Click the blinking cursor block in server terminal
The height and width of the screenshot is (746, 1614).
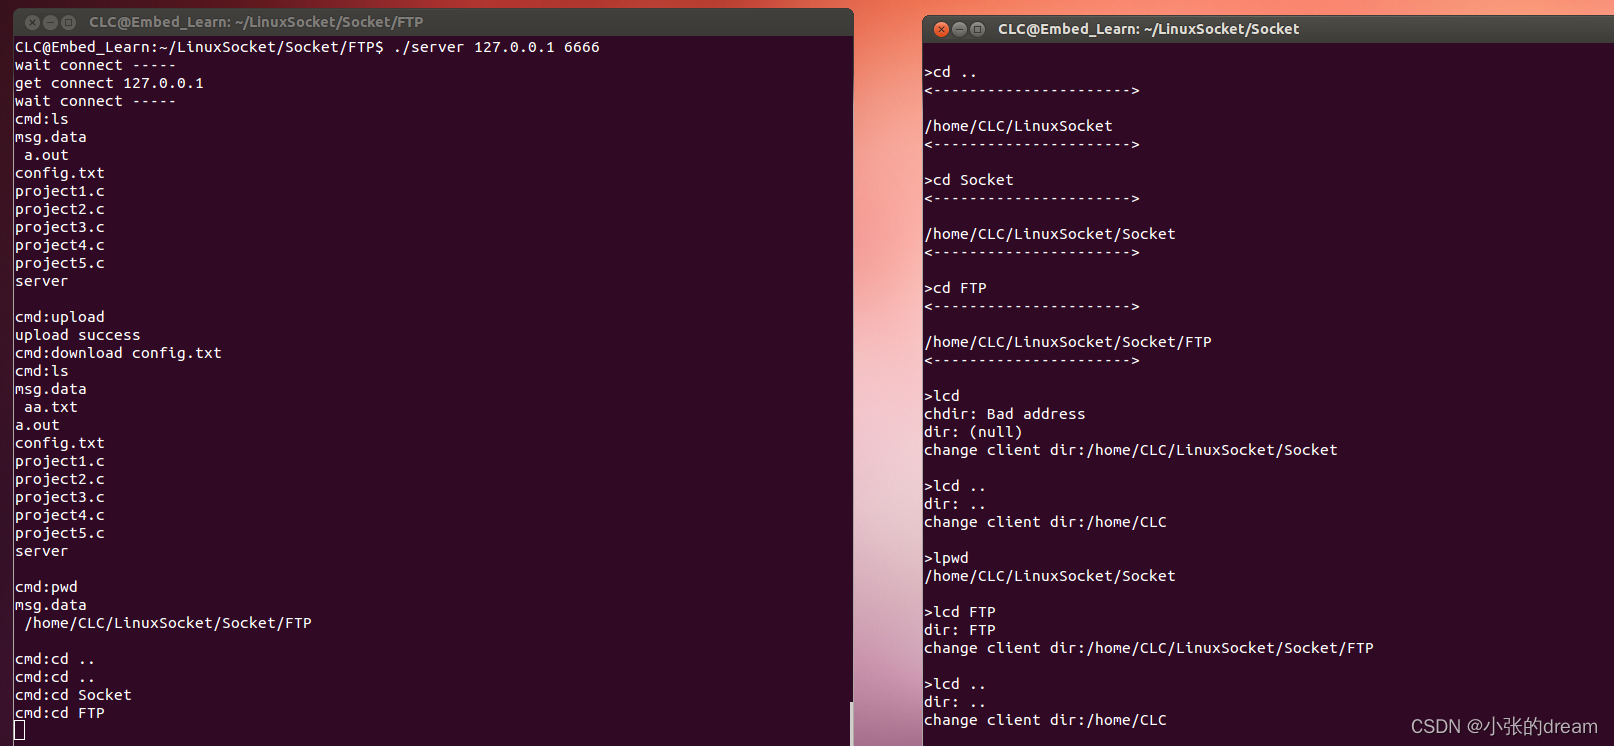(20, 730)
